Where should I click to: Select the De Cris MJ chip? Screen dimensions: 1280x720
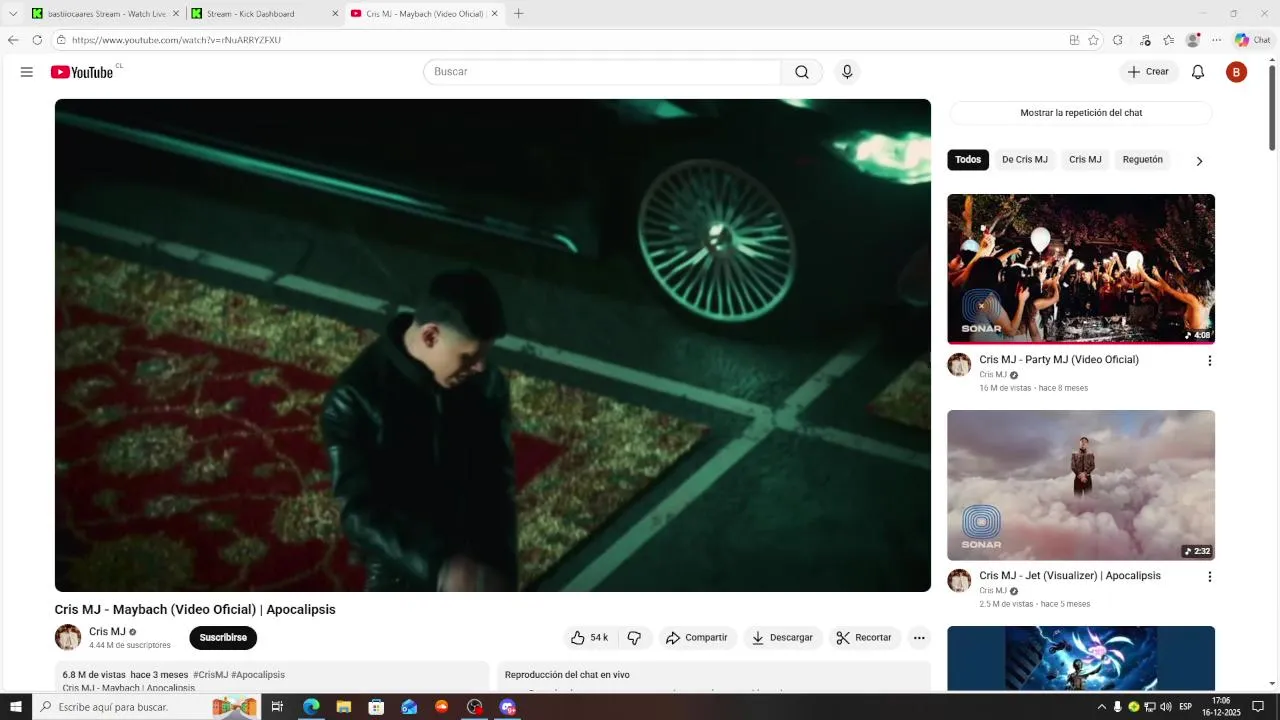[1025, 160]
